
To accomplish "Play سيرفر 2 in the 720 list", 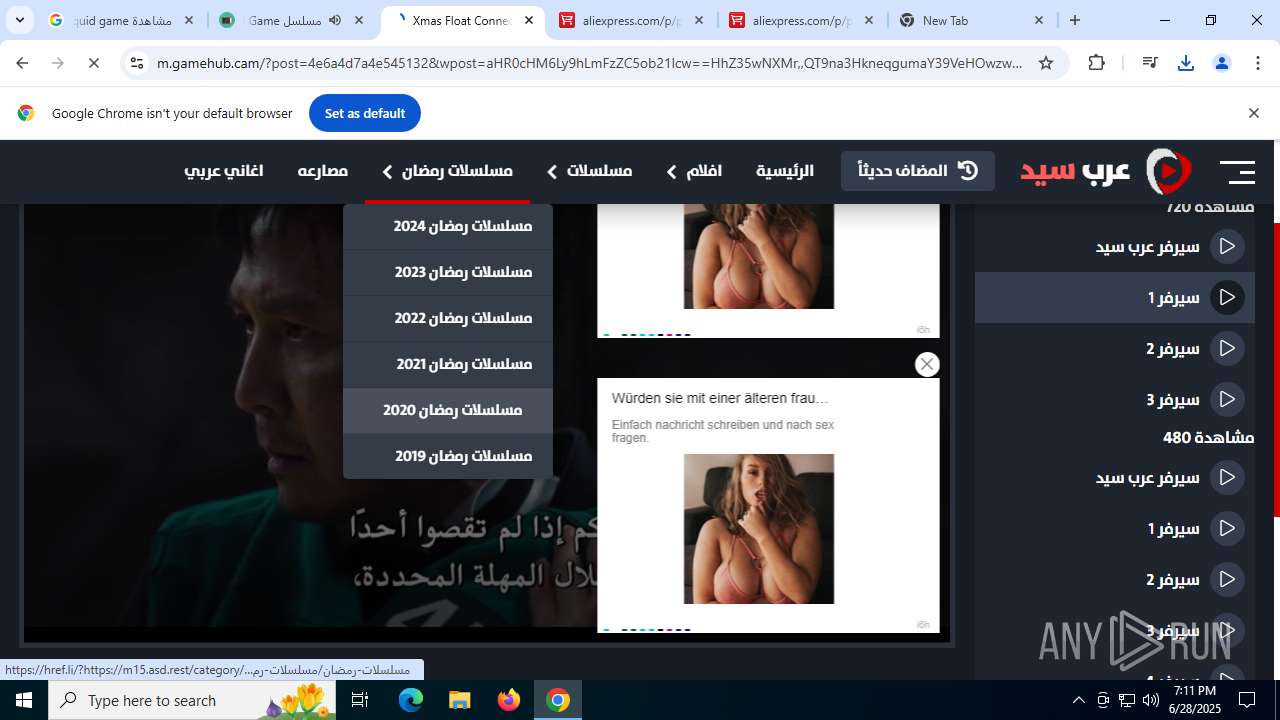I will (1115, 348).
